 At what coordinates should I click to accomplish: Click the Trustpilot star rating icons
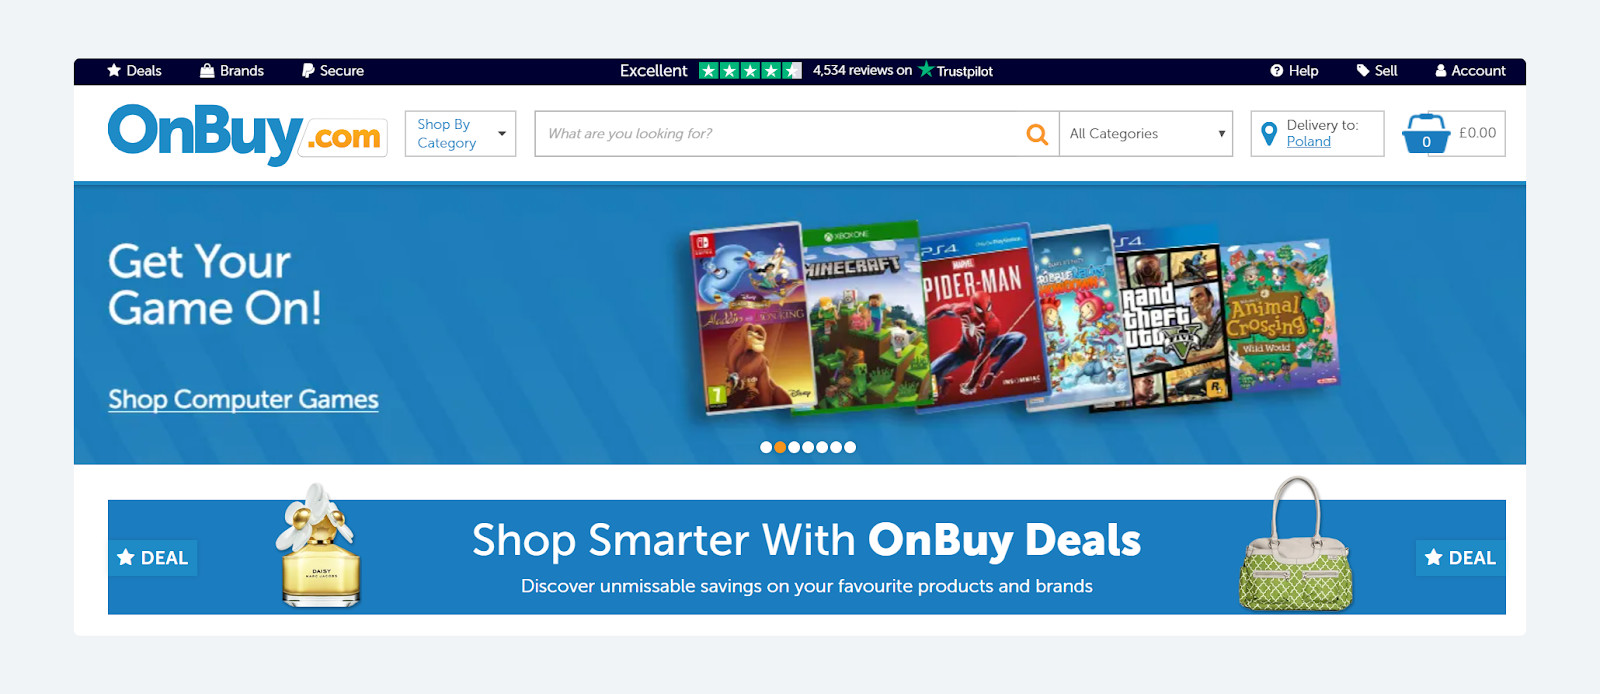click(x=750, y=71)
